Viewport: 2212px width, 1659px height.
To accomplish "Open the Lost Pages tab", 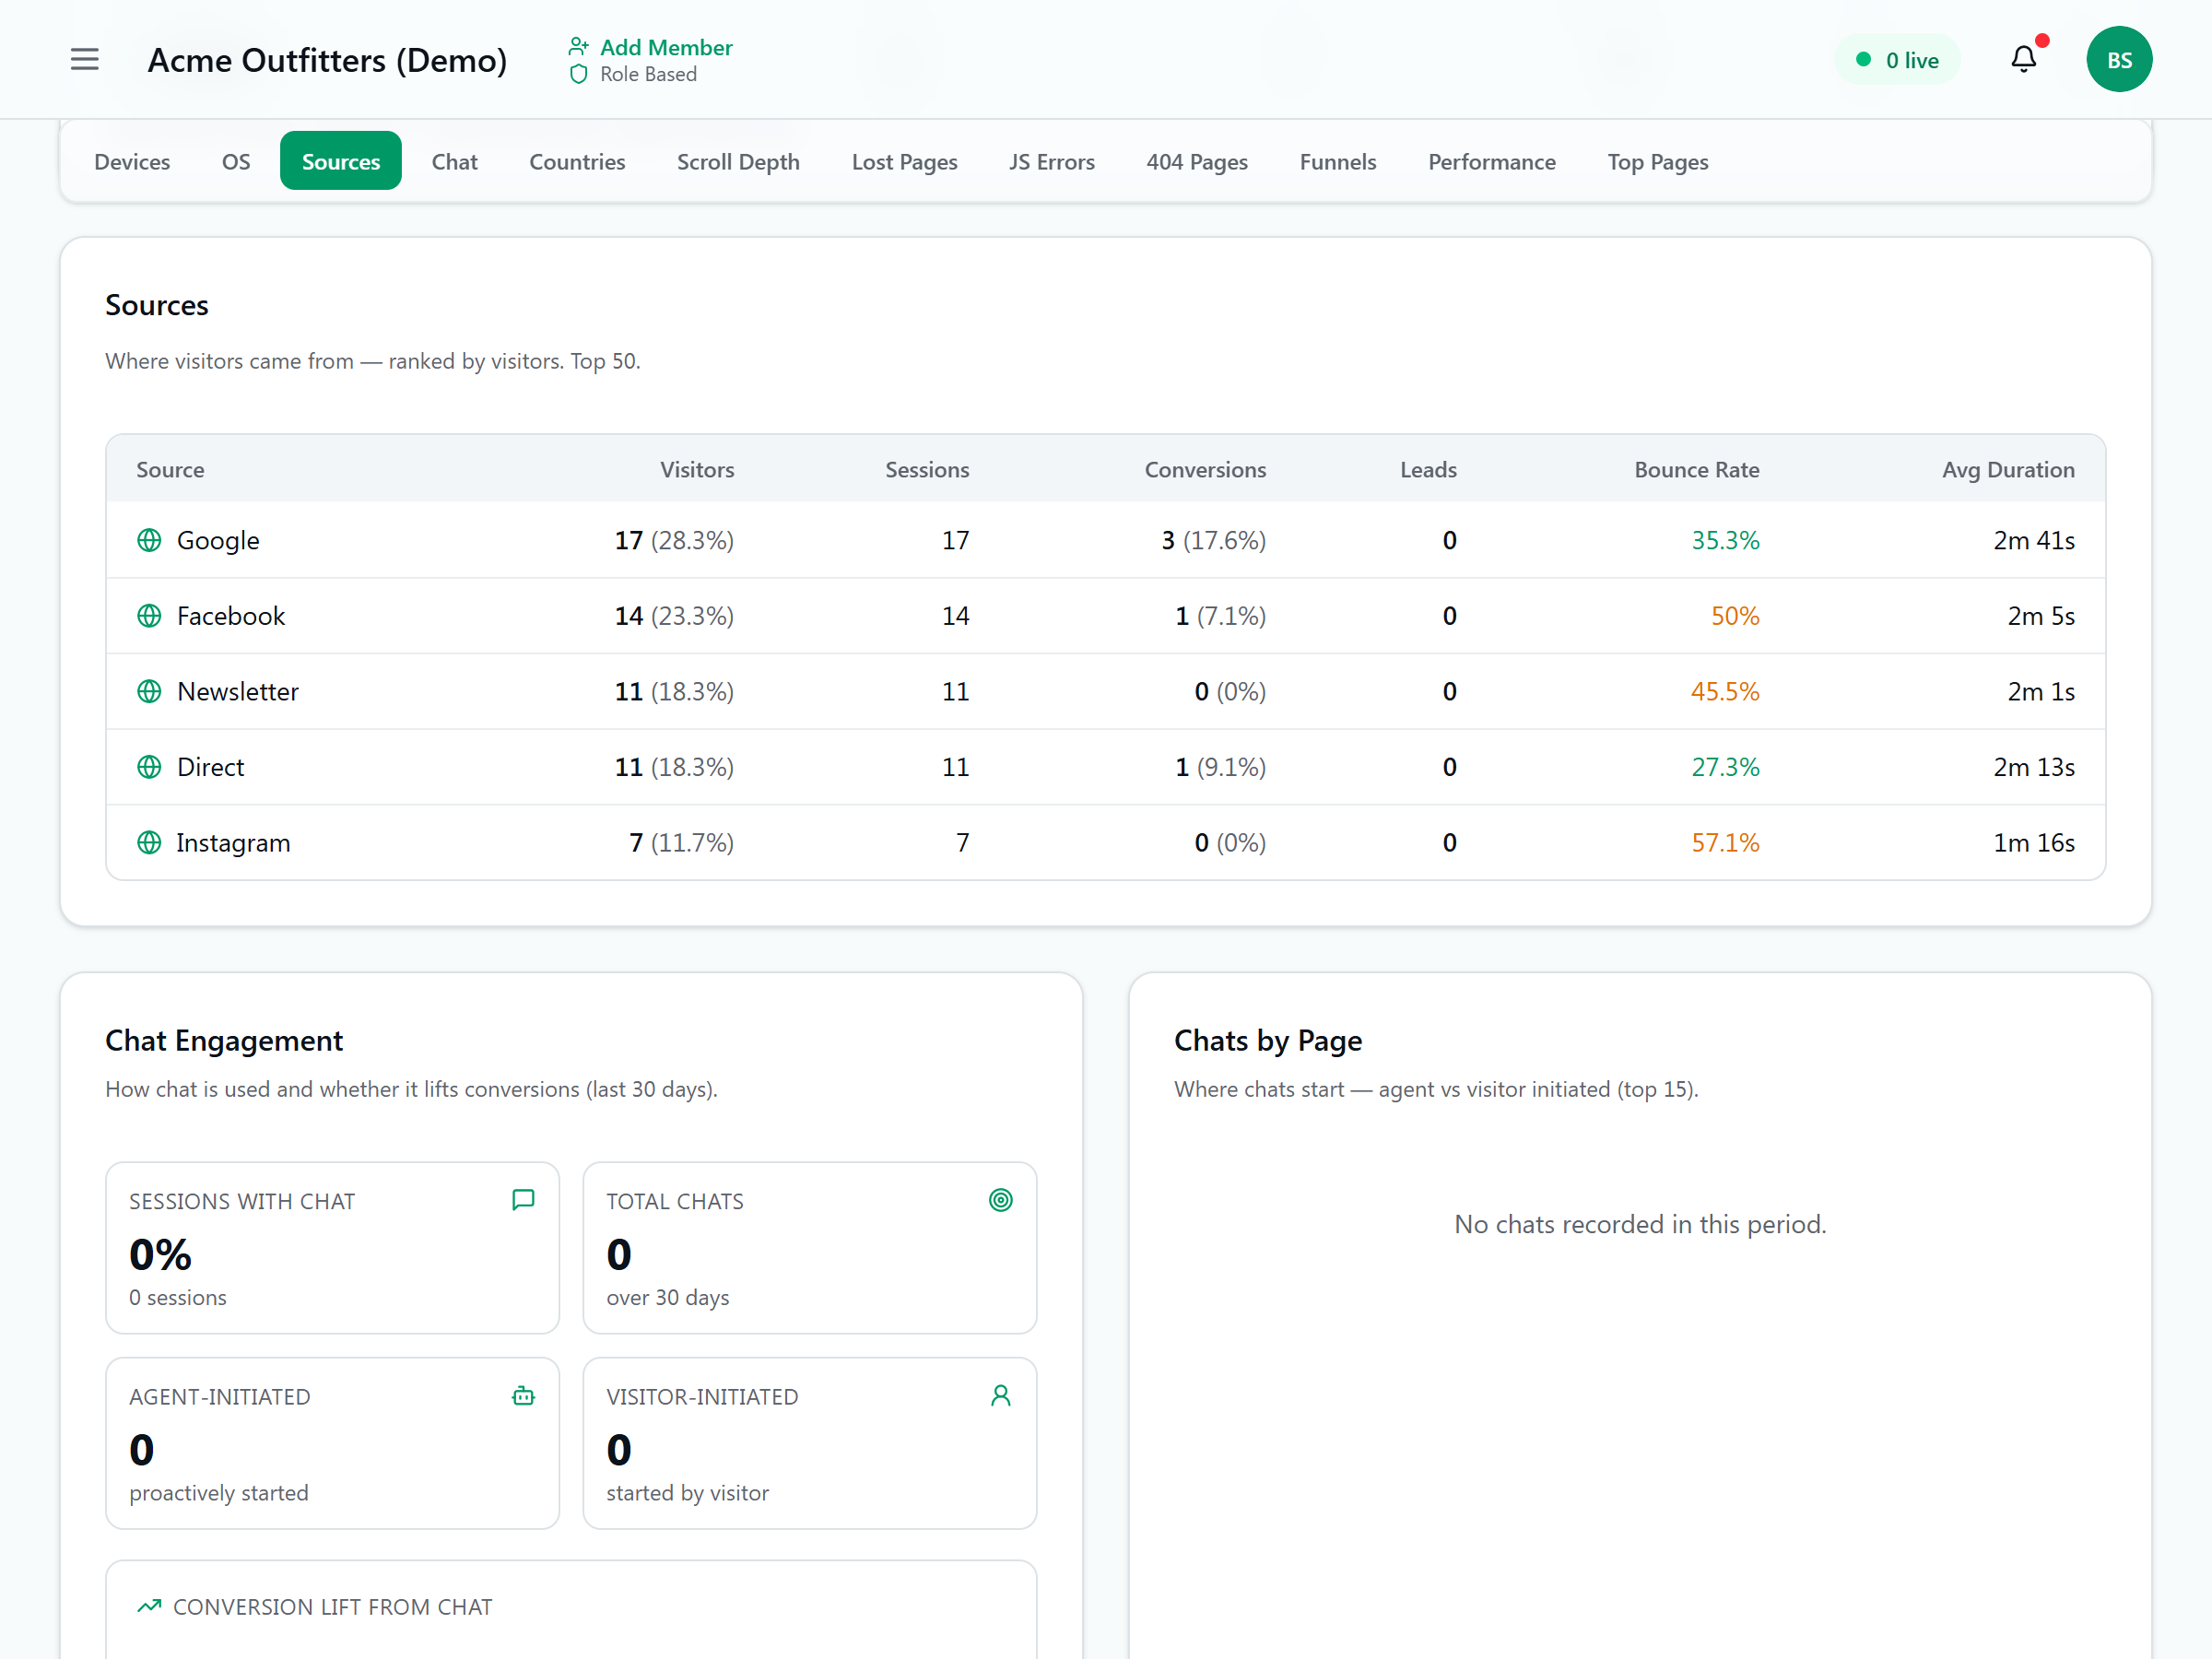I will (x=904, y=162).
